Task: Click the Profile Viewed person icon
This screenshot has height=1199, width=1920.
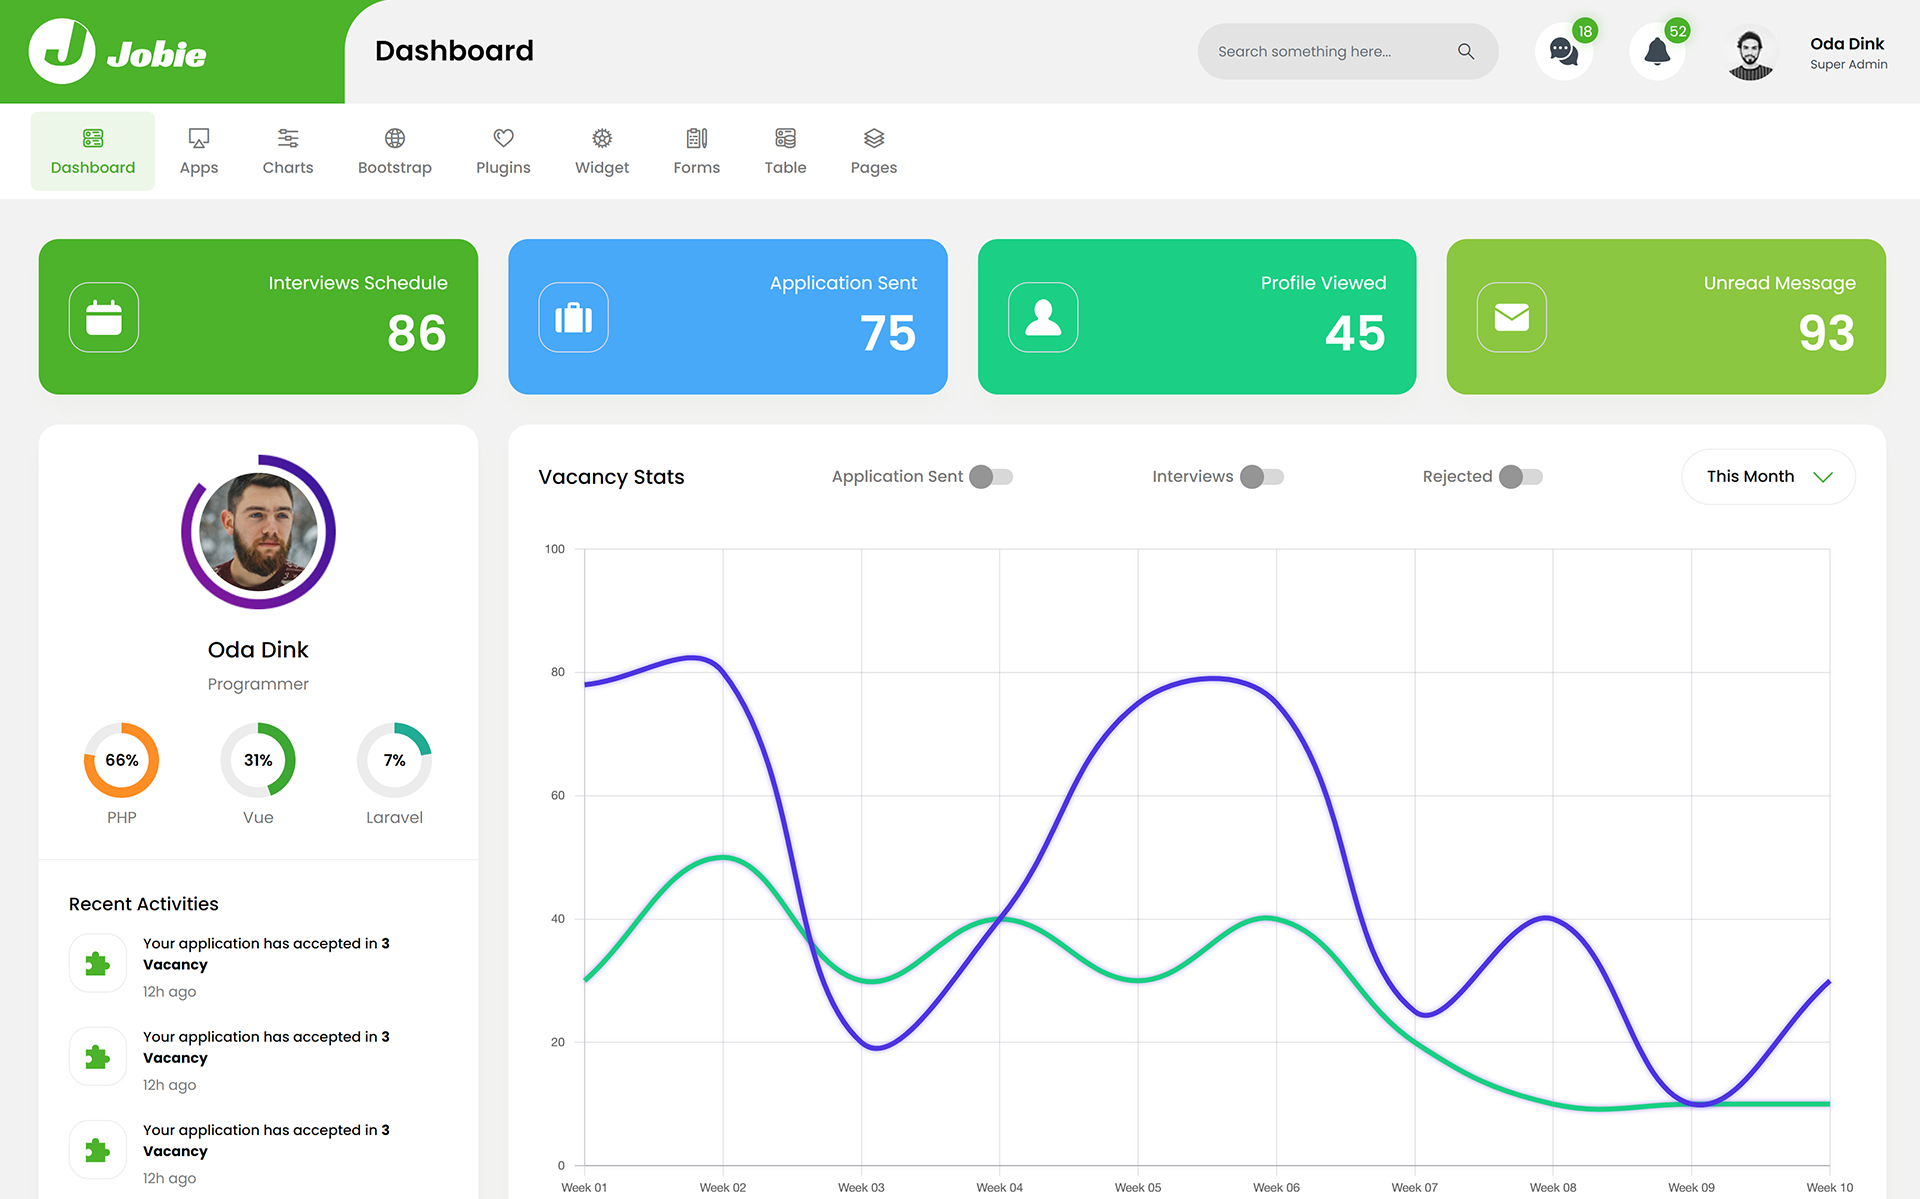Action: pyautogui.click(x=1043, y=317)
